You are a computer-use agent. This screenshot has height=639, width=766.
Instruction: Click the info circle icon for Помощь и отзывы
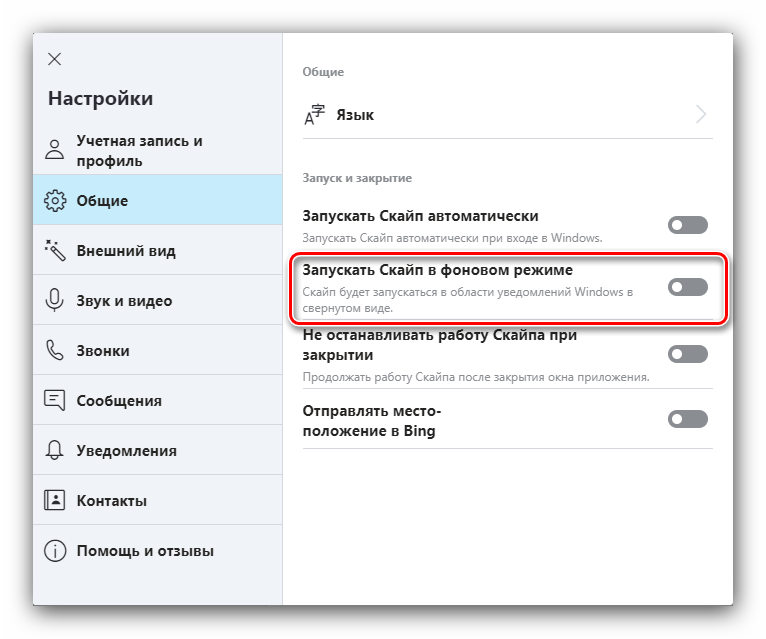55,551
